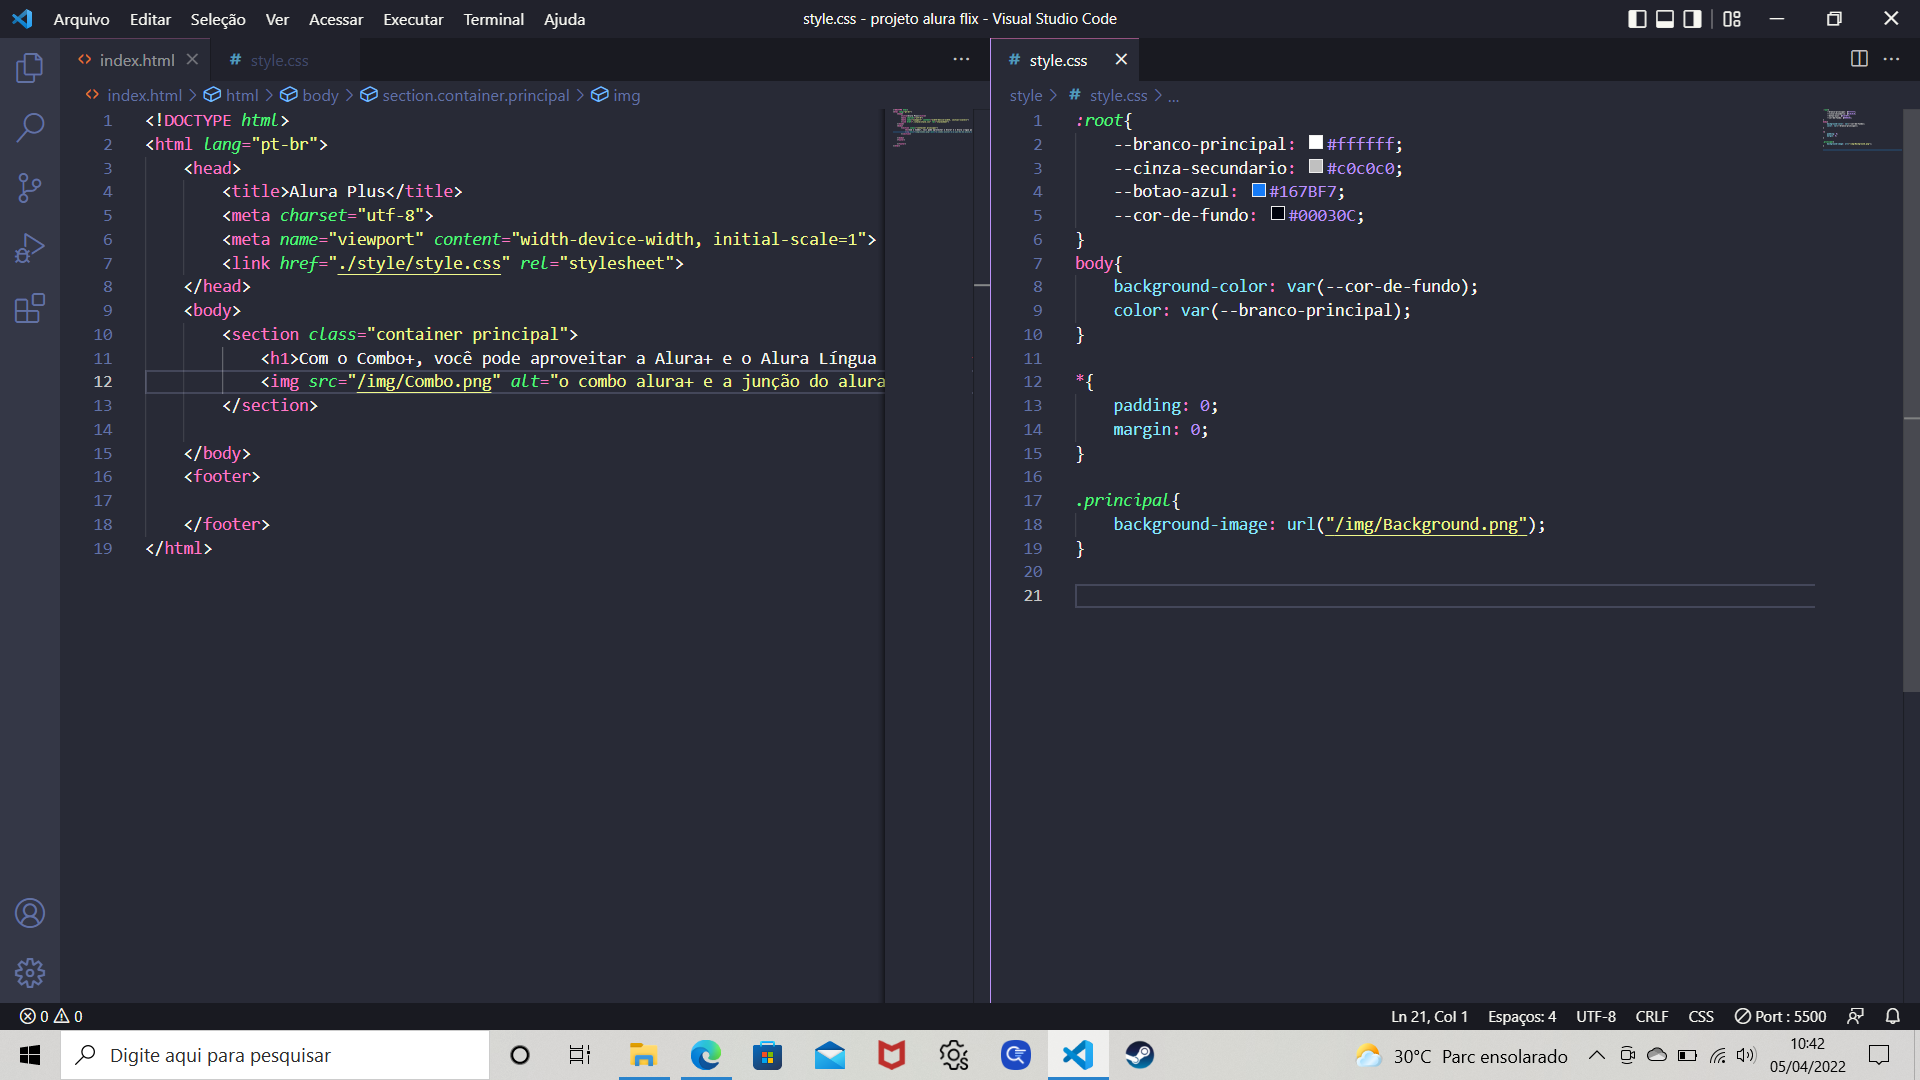Image resolution: width=1920 pixels, height=1080 pixels.
Task: Follow the ./style/style.css link
Action: tap(419, 263)
